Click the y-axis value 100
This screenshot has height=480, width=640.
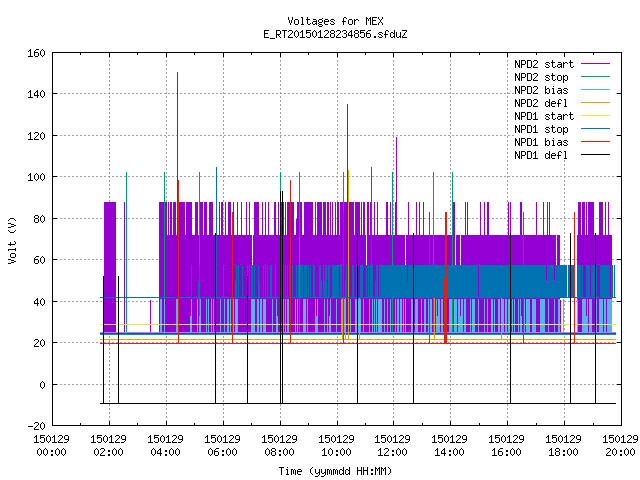pyautogui.click(x=36, y=177)
